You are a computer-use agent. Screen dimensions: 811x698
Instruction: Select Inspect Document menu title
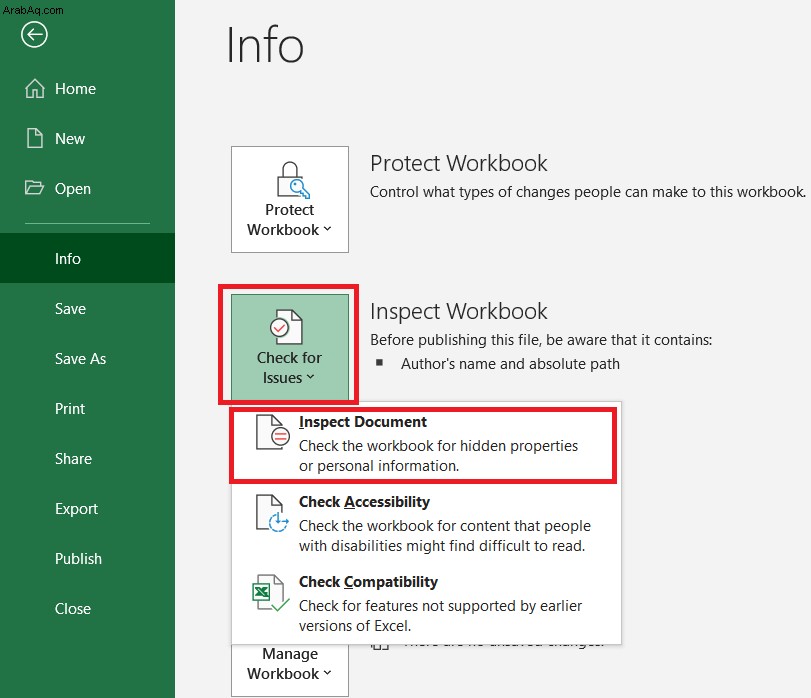[x=363, y=422]
